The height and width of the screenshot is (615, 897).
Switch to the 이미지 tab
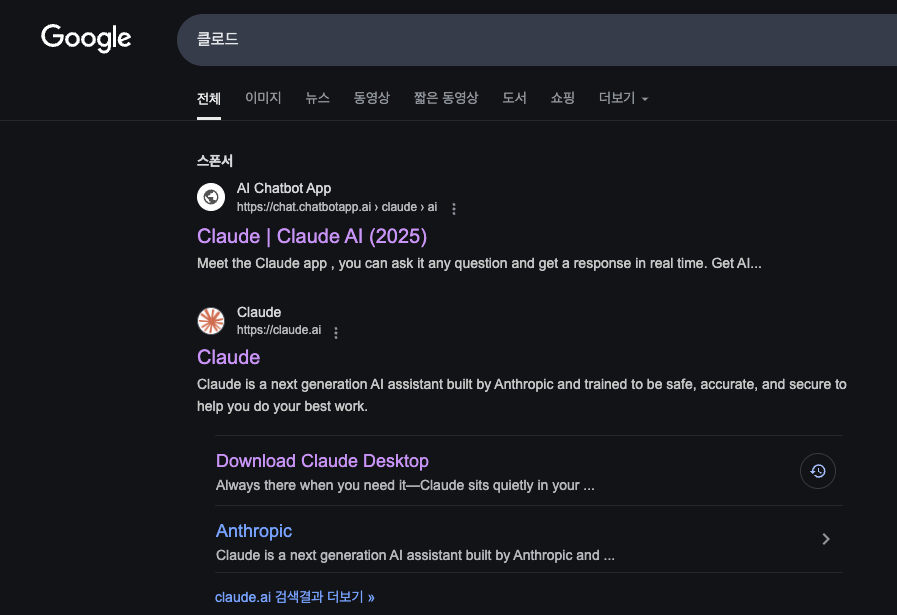[x=263, y=98]
